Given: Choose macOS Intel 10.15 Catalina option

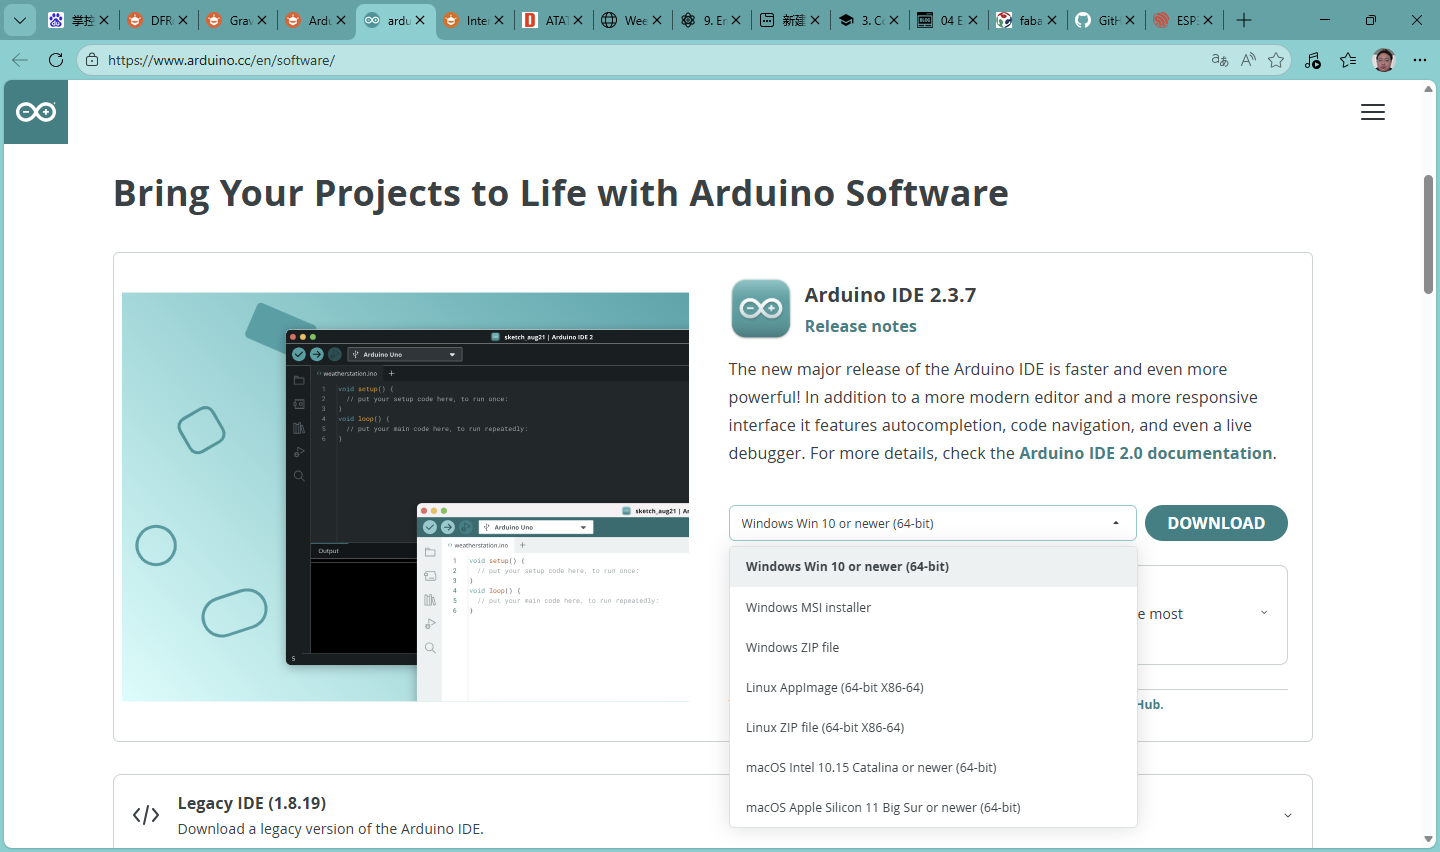Looking at the screenshot, I should click(933, 767).
